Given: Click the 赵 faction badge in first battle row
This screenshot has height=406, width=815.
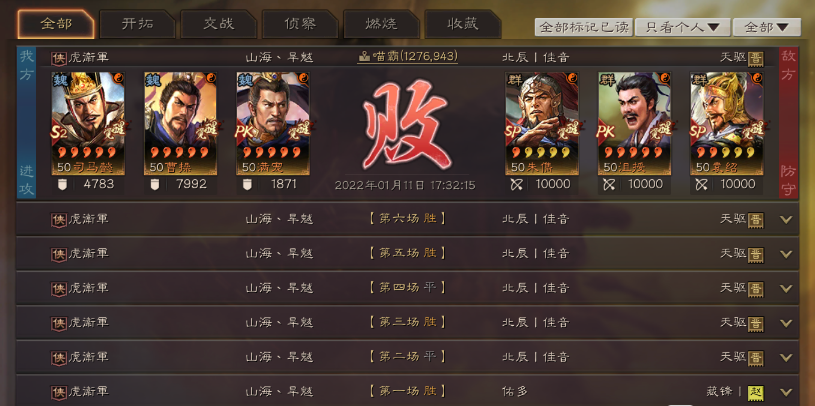Looking at the screenshot, I should click(756, 392).
